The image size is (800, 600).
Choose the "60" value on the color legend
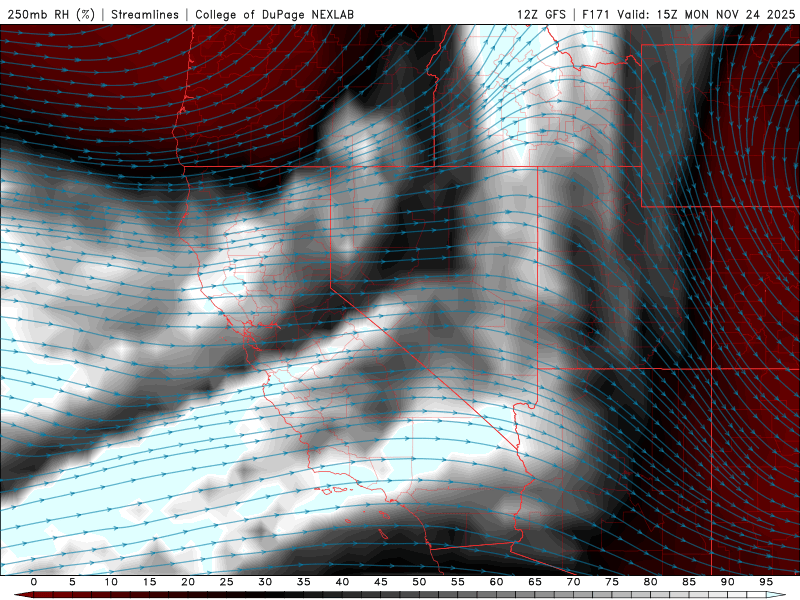496,582
